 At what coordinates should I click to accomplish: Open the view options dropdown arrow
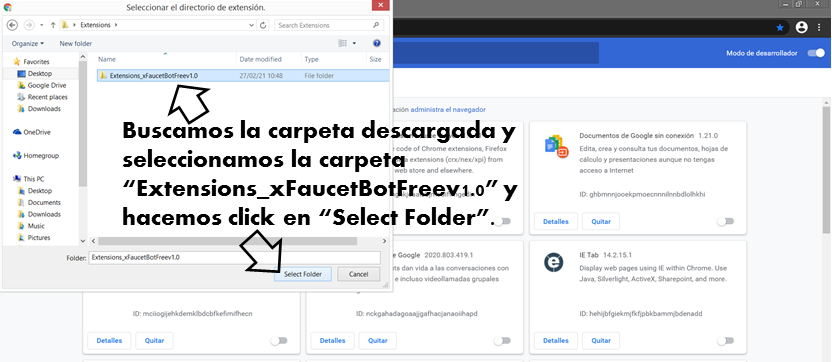pyautogui.click(x=354, y=44)
